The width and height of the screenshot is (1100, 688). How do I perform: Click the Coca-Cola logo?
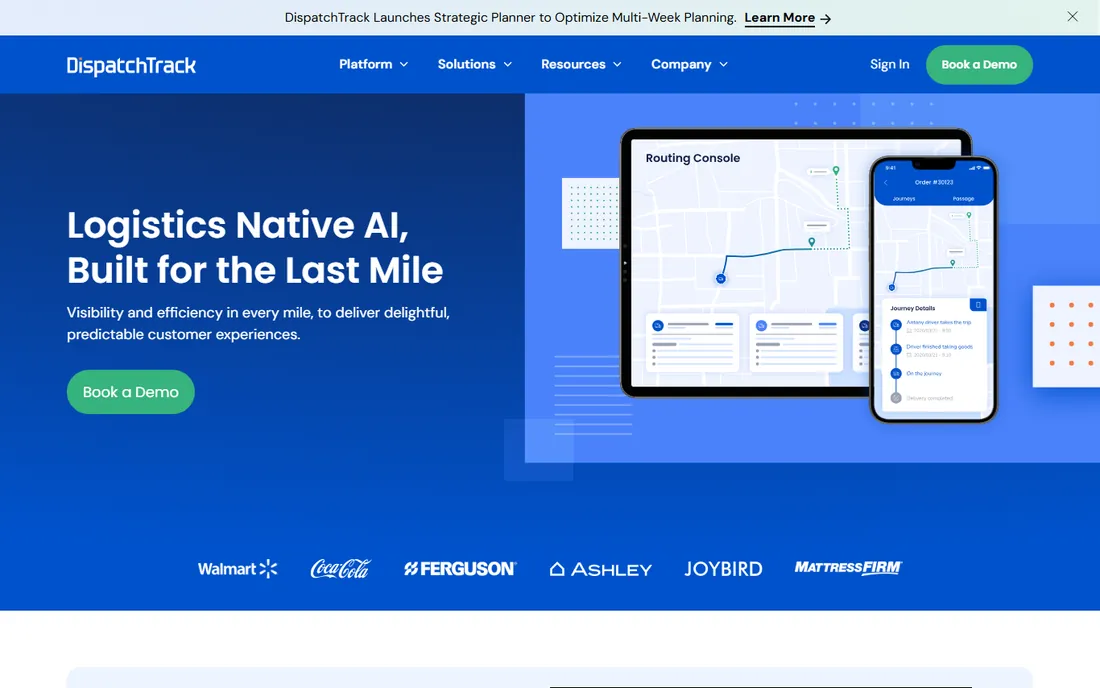pos(340,569)
